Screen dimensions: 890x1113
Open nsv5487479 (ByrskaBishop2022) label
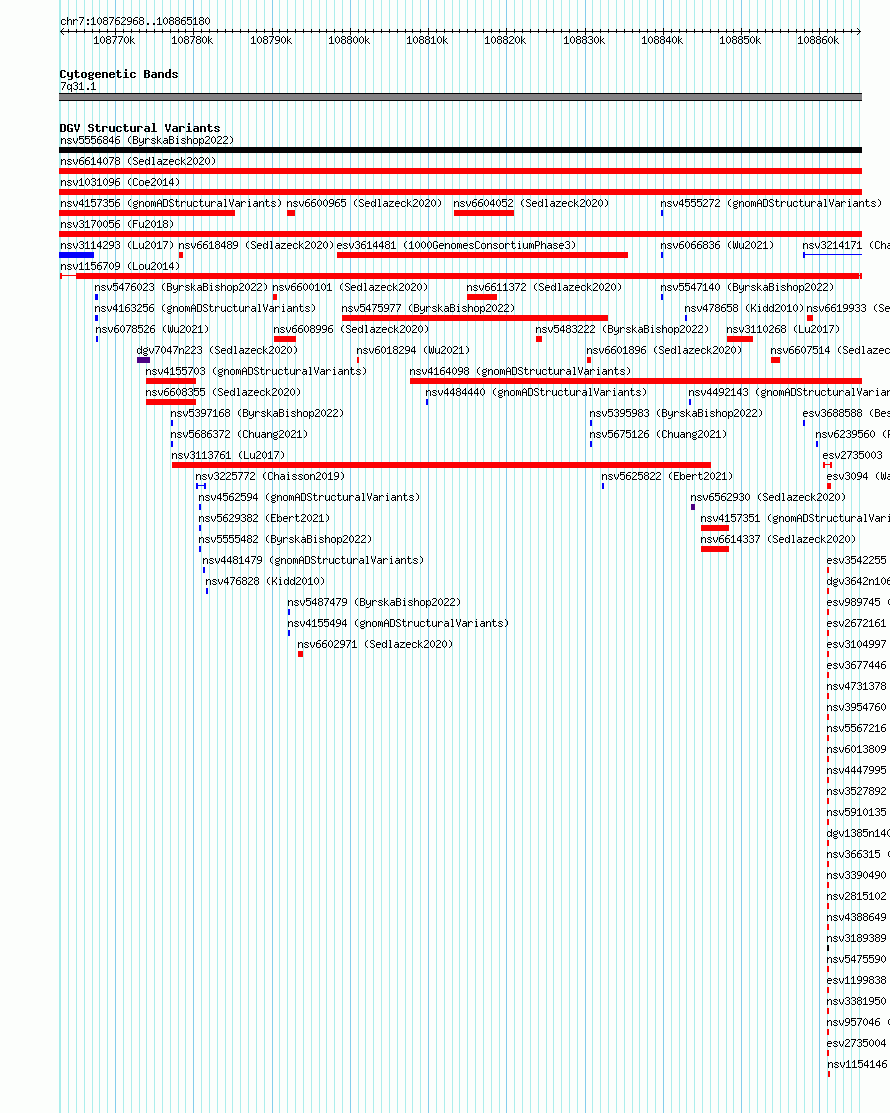pyautogui.click(x=374, y=602)
